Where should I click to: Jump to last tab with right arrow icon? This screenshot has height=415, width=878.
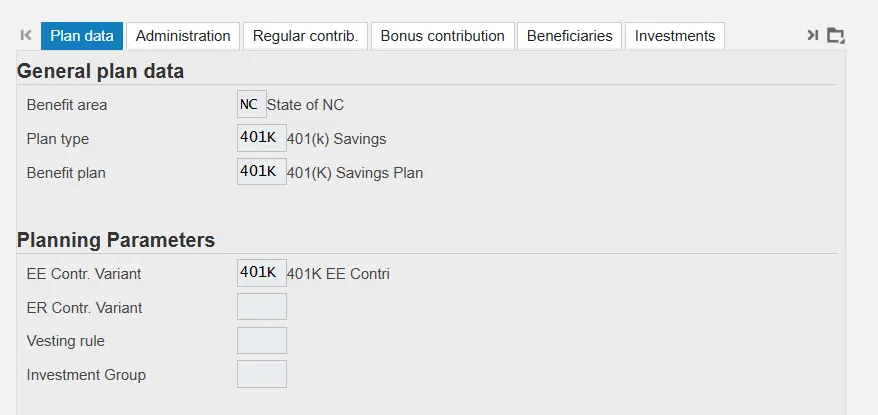click(x=812, y=36)
